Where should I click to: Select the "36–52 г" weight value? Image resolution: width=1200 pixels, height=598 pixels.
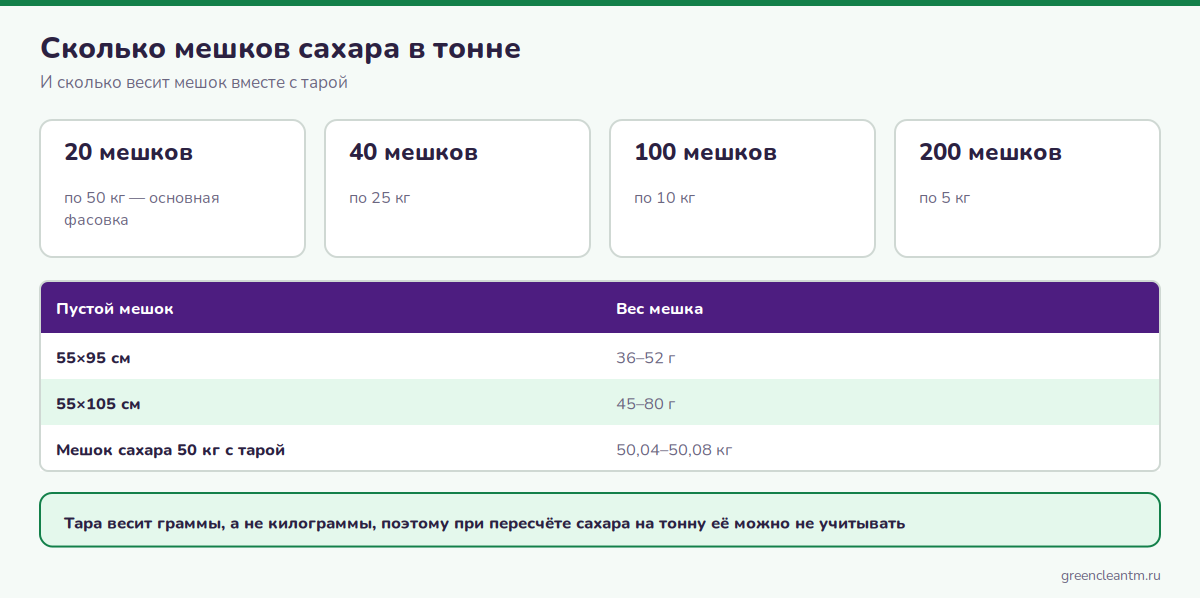pyautogui.click(x=646, y=357)
